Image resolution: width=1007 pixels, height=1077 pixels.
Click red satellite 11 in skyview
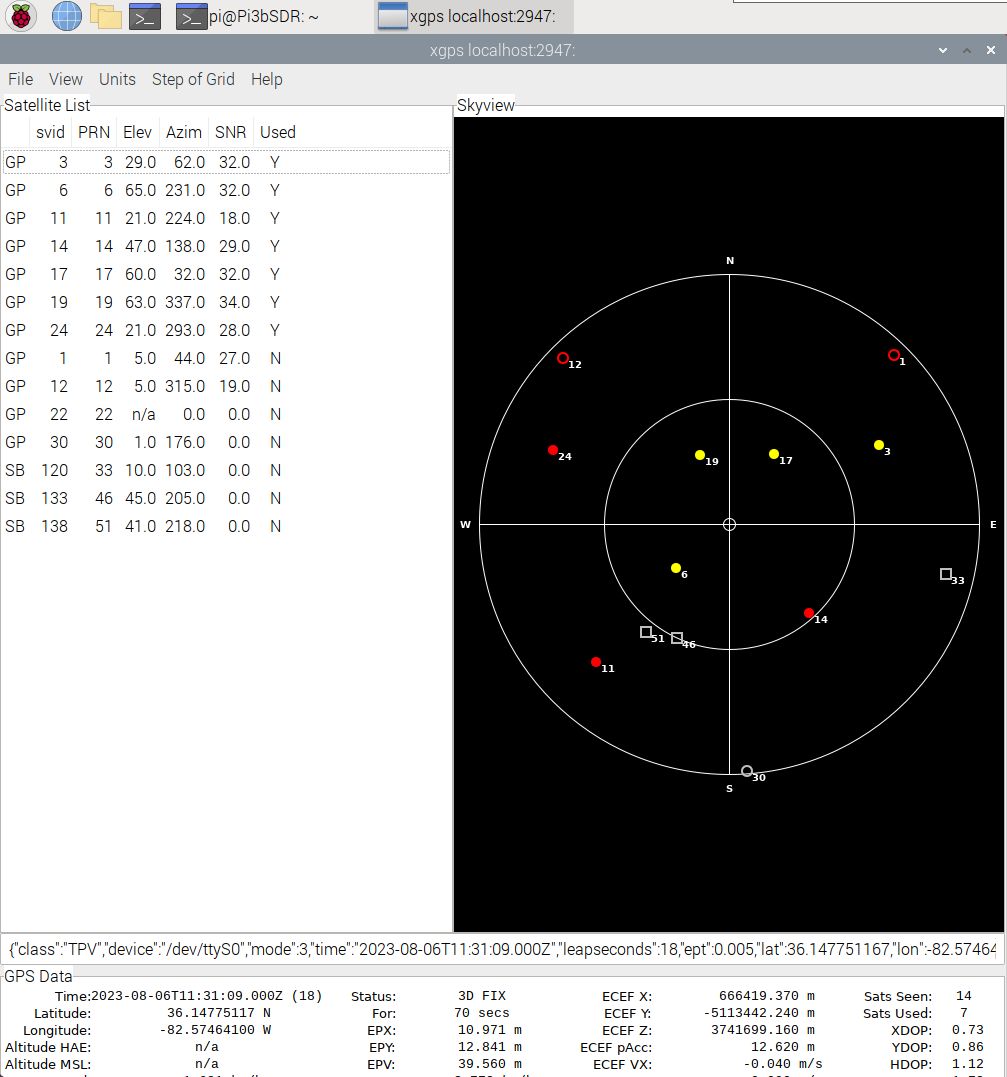(x=596, y=662)
